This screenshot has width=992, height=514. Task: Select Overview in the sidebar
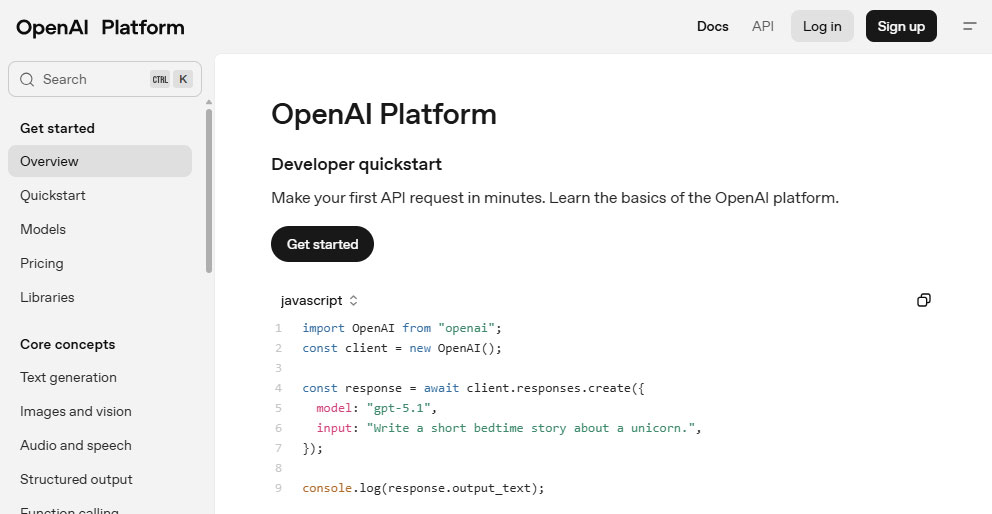coord(100,161)
